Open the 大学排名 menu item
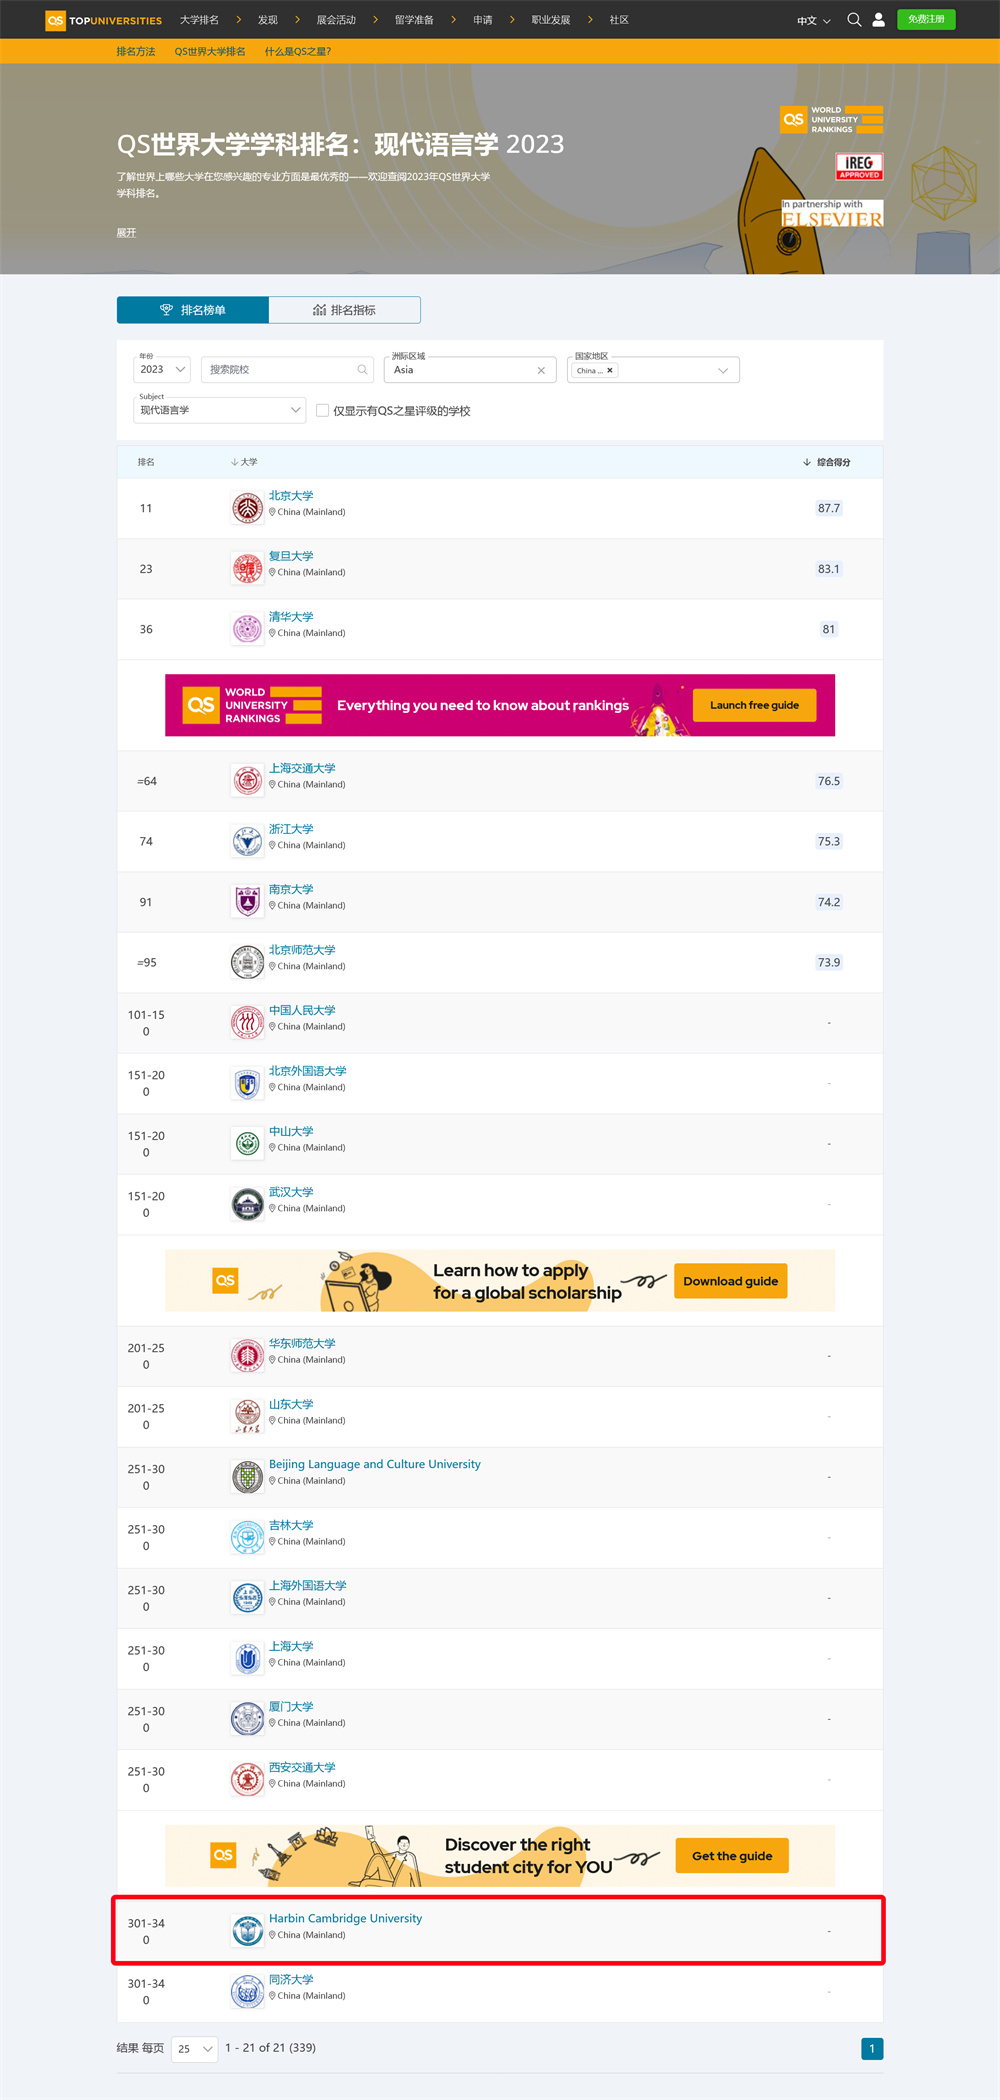1000x2100 pixels. pos(199,20)
